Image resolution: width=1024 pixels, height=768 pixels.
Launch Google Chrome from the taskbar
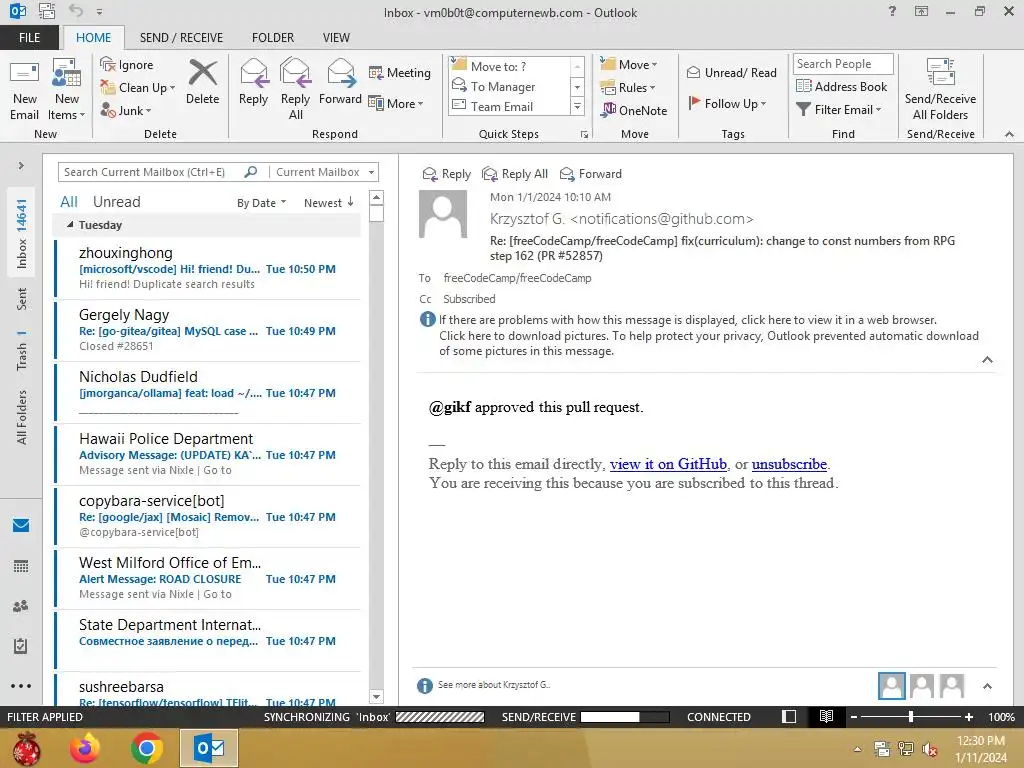coord(147,748)
